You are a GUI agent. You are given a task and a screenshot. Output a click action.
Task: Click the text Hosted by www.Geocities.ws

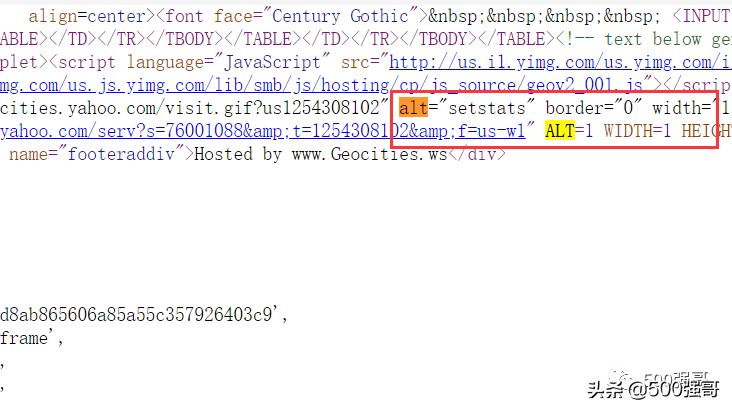point(320,154)
